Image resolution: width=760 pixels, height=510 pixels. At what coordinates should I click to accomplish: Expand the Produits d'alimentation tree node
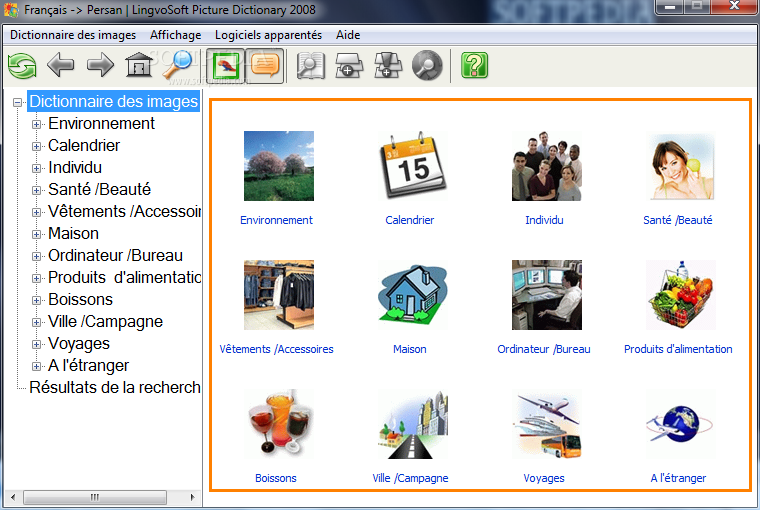point(36,278)
